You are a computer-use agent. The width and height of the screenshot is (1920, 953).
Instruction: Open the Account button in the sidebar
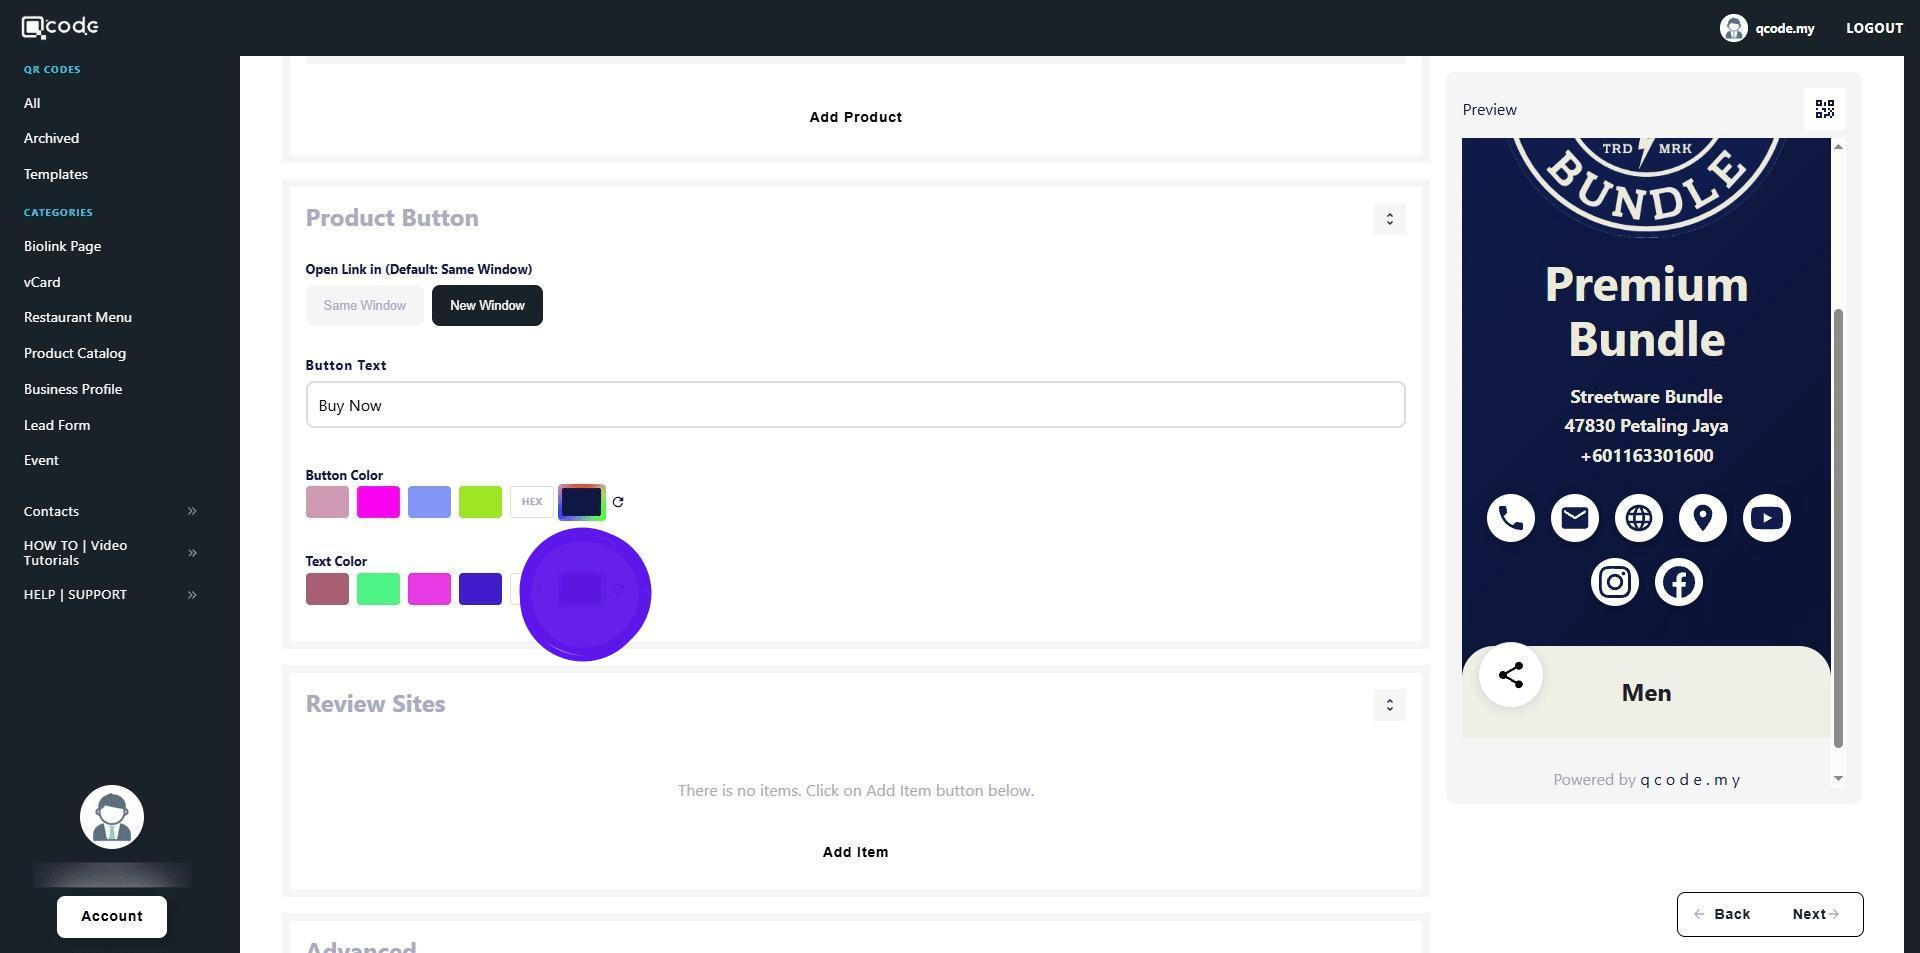point(112,917)
